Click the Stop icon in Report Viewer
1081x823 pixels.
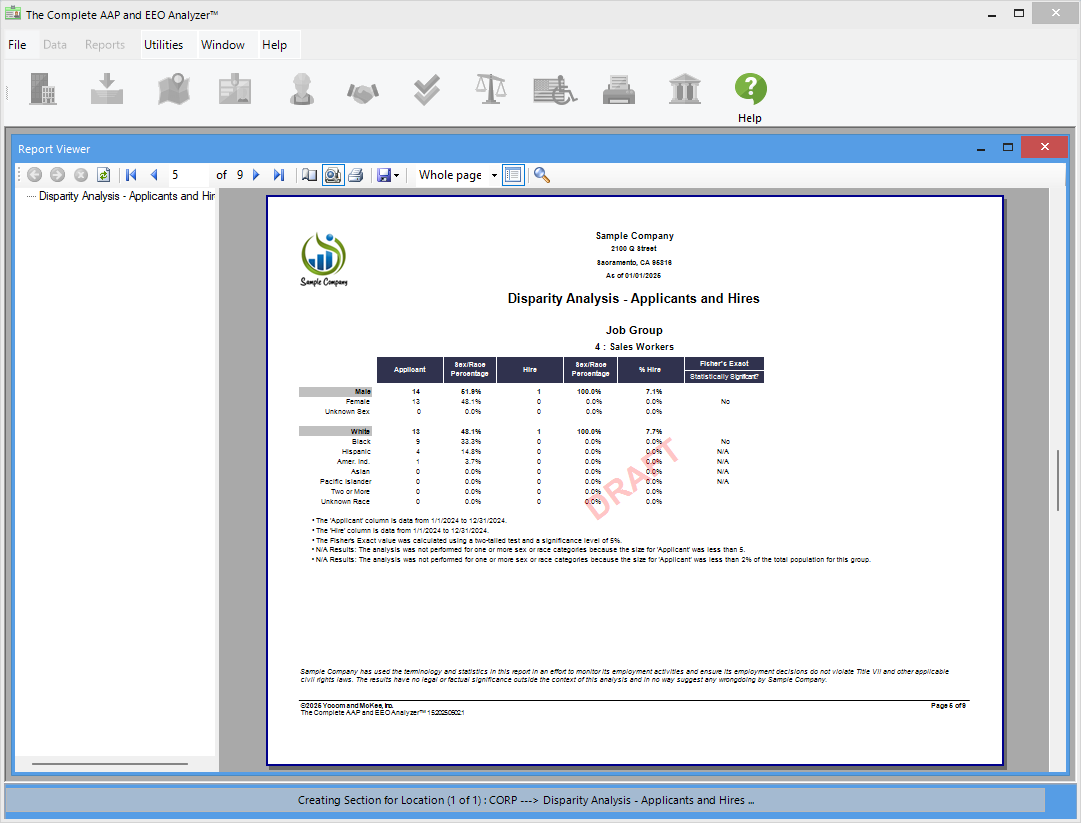pos(81,175)
